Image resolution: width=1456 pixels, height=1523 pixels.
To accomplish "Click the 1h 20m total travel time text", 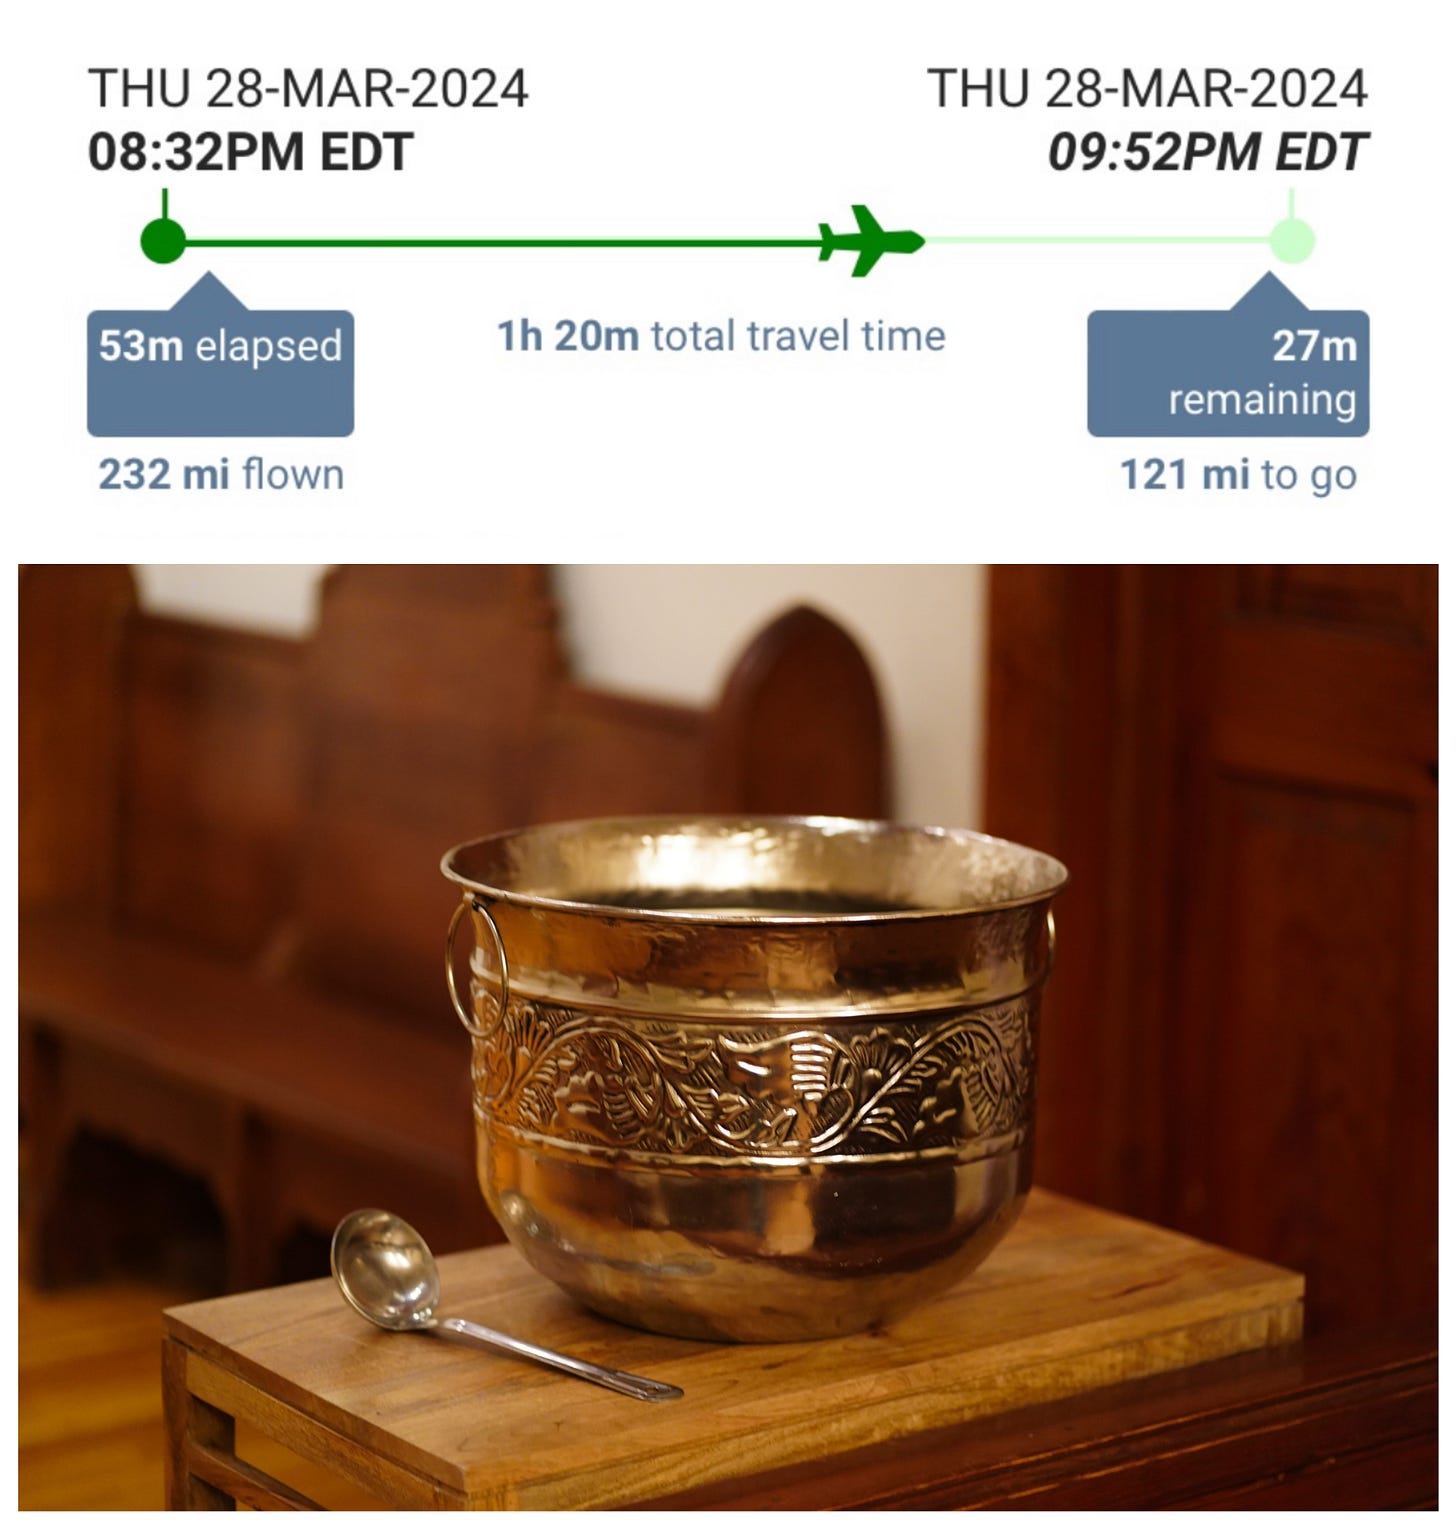I will 721,336.
